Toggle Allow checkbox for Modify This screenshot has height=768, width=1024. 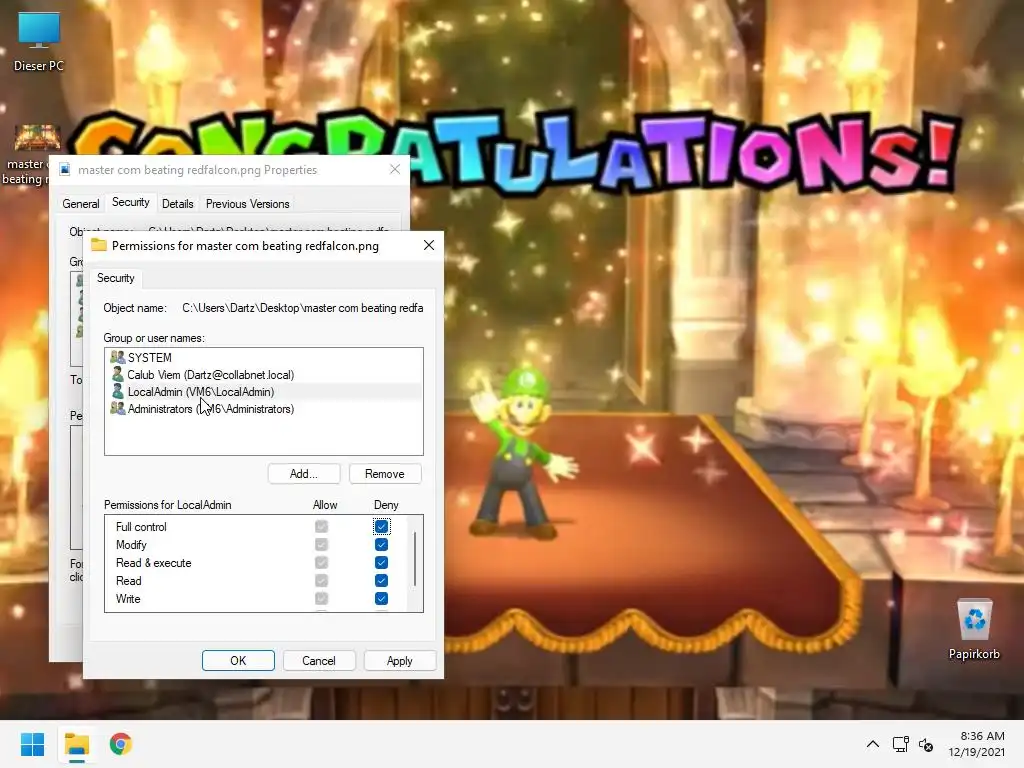[321, 545]
